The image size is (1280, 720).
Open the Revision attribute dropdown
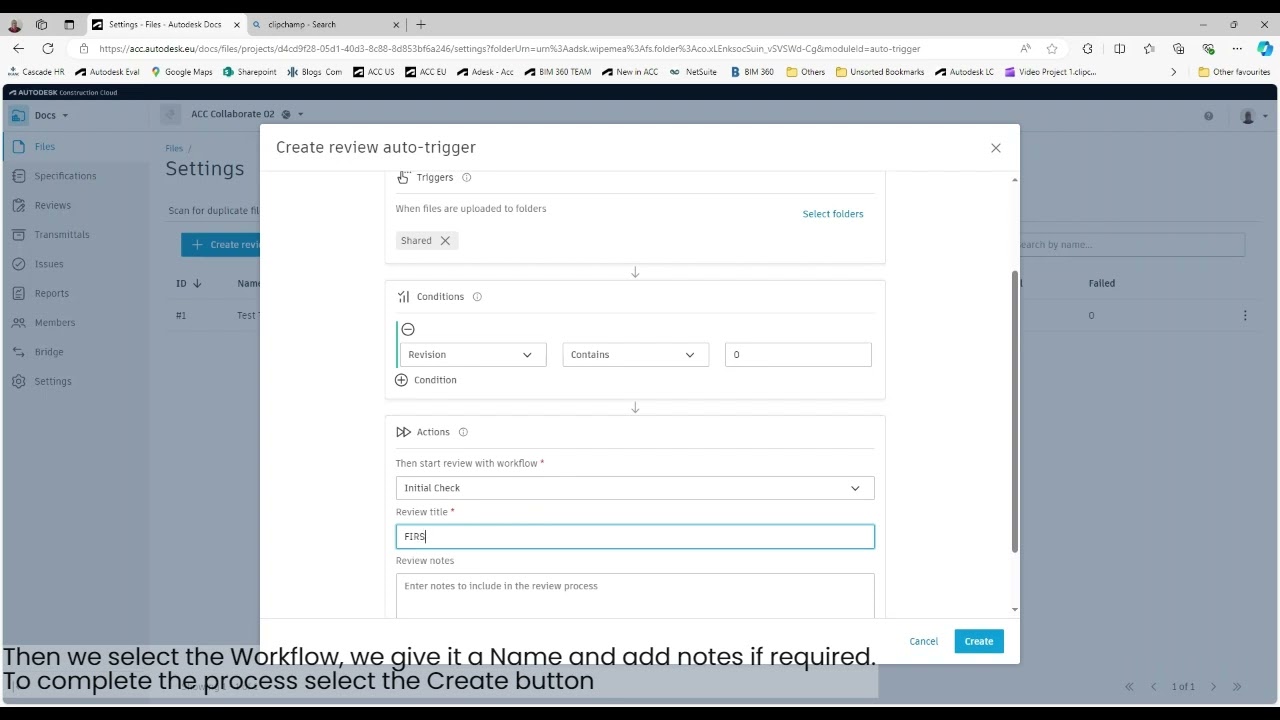pos(472,355)
